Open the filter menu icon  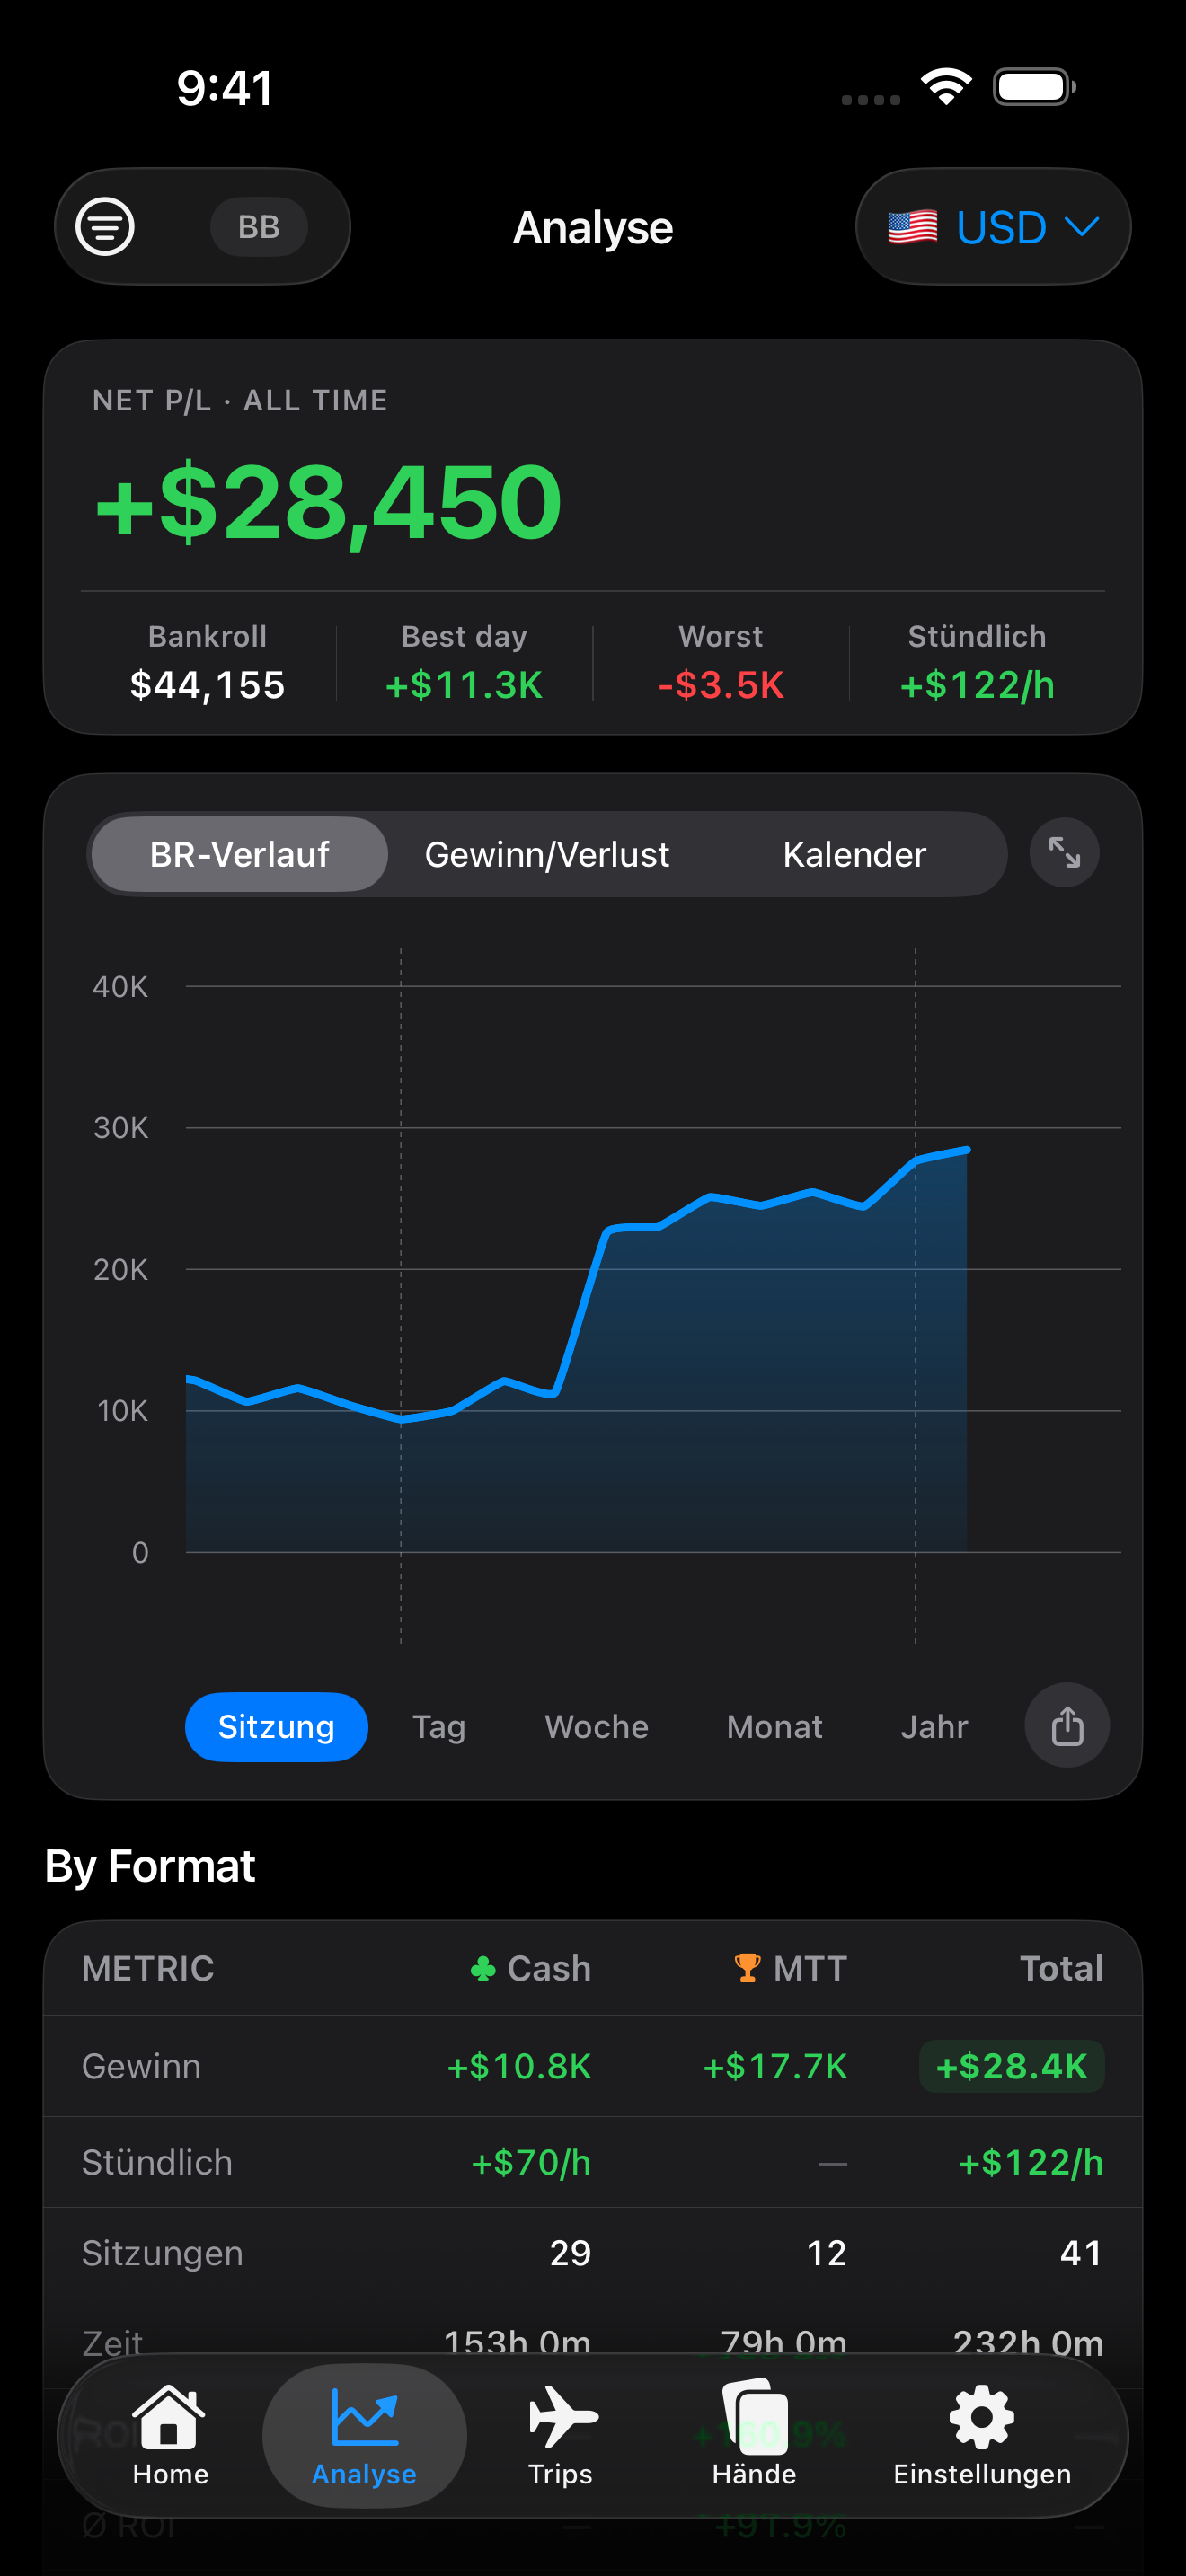[x=105, y=227]
